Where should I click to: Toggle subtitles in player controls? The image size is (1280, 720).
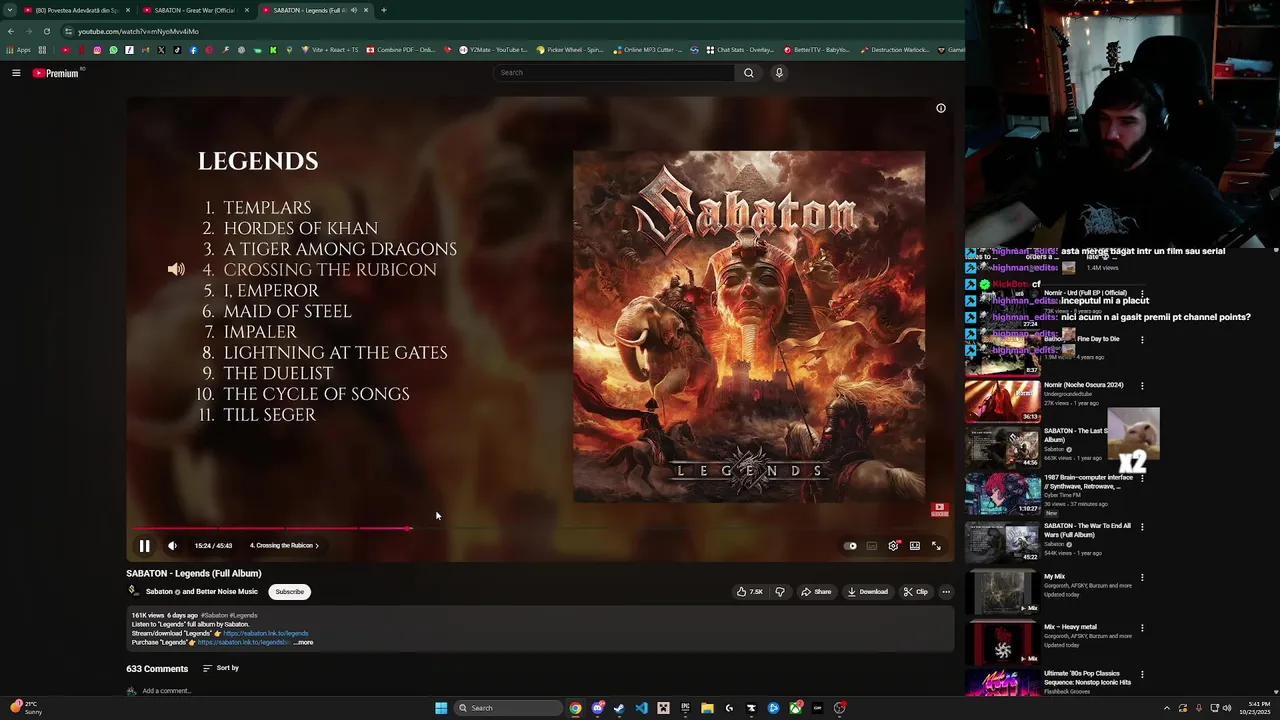pos(872,546)
